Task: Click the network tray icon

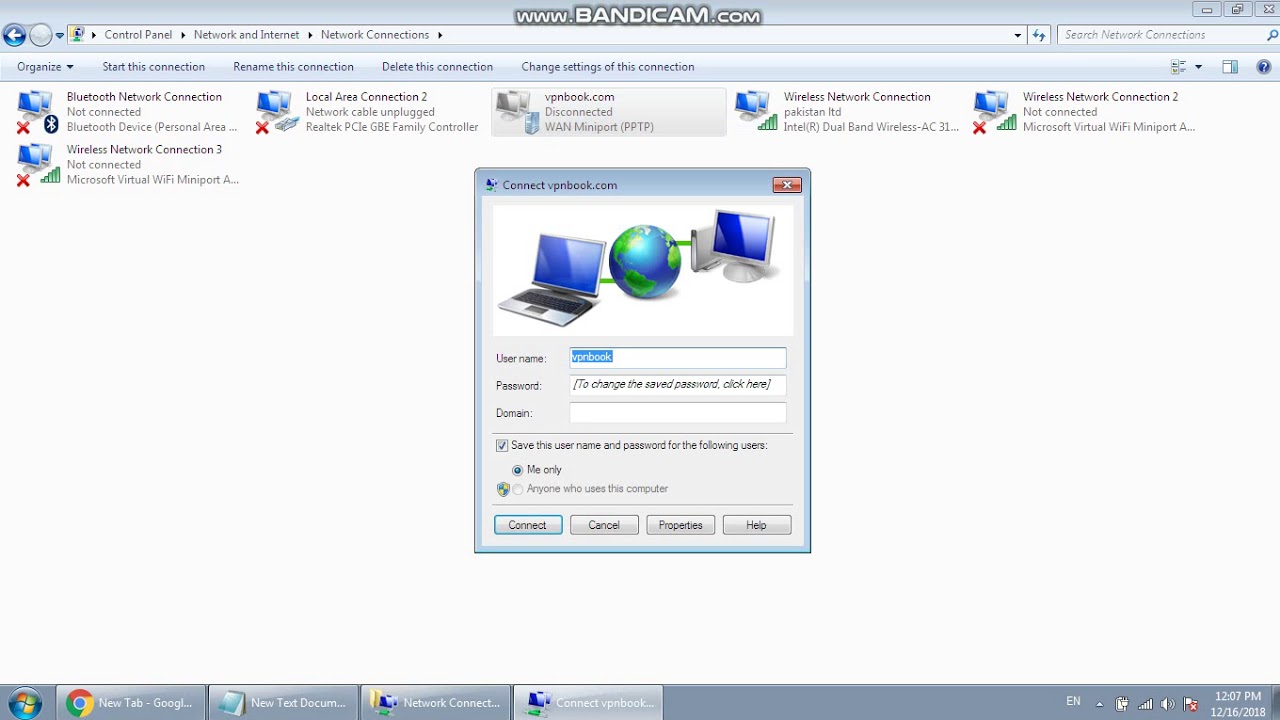Action: point(1145,704)
